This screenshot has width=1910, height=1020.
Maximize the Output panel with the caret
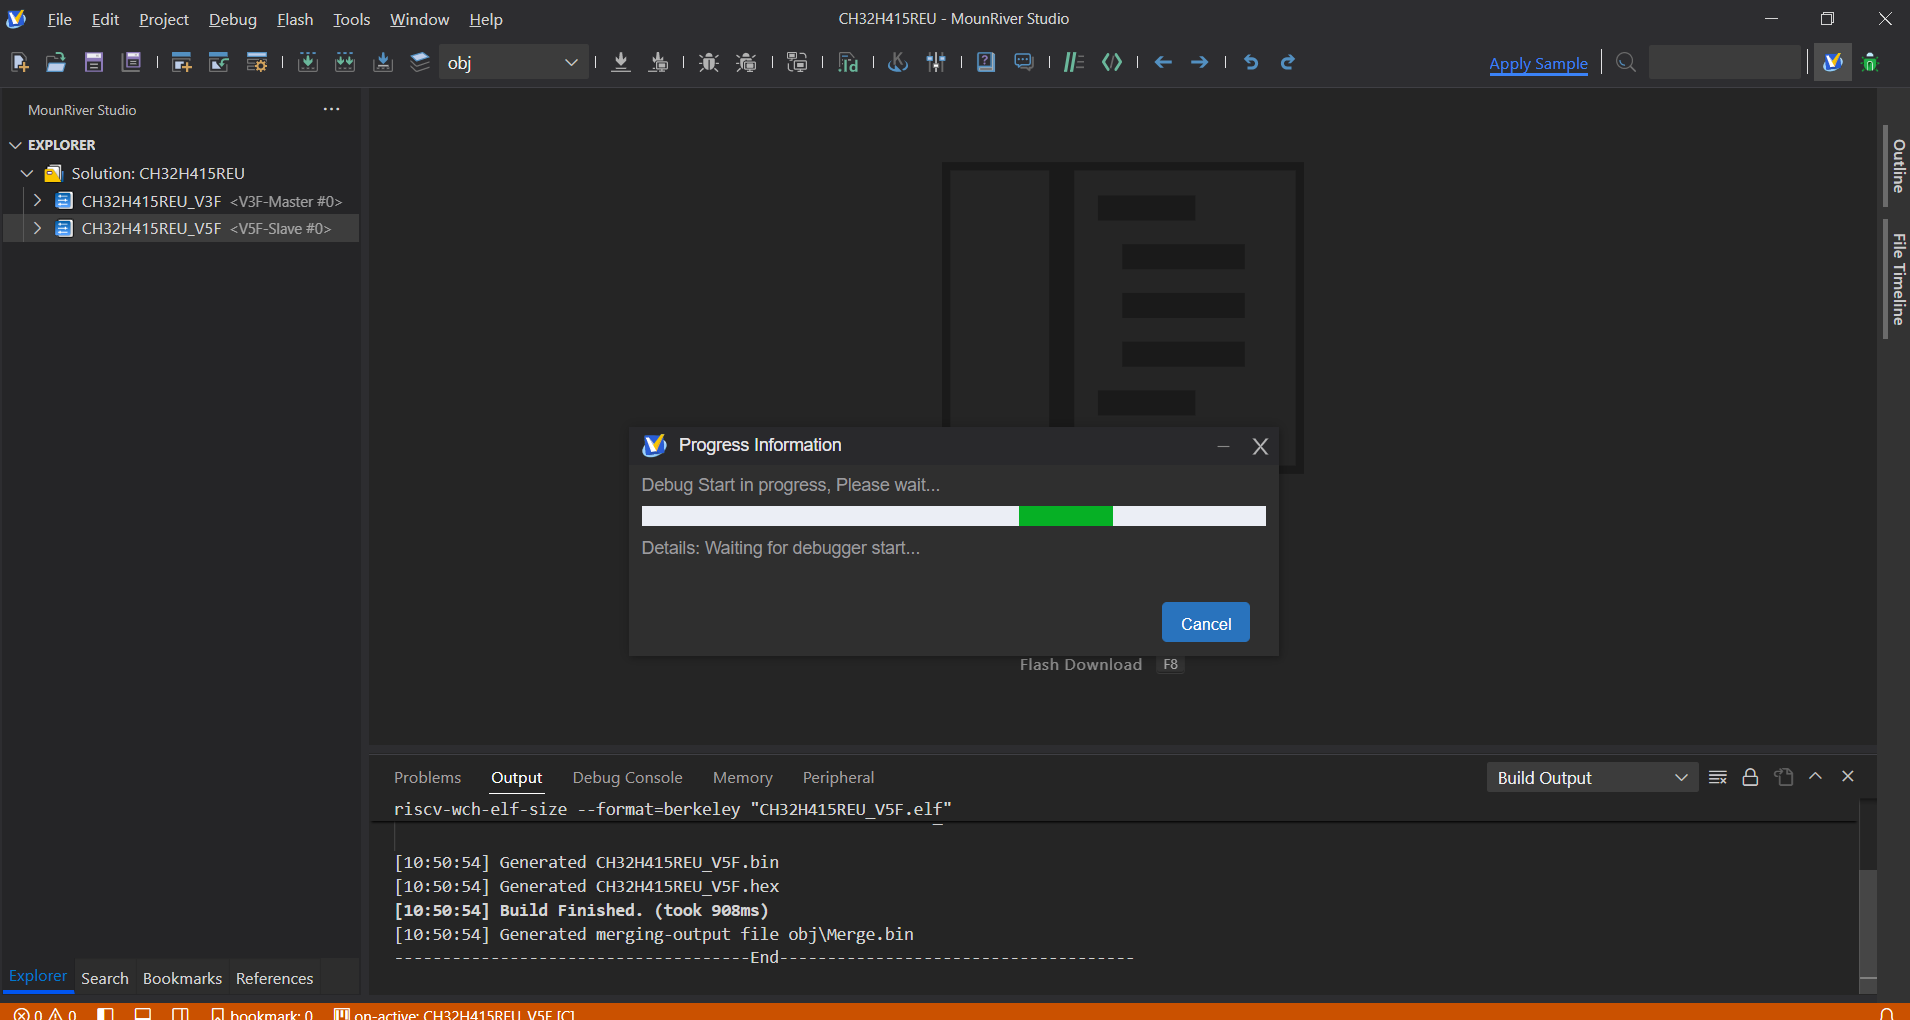click(x=1816, y=776)
